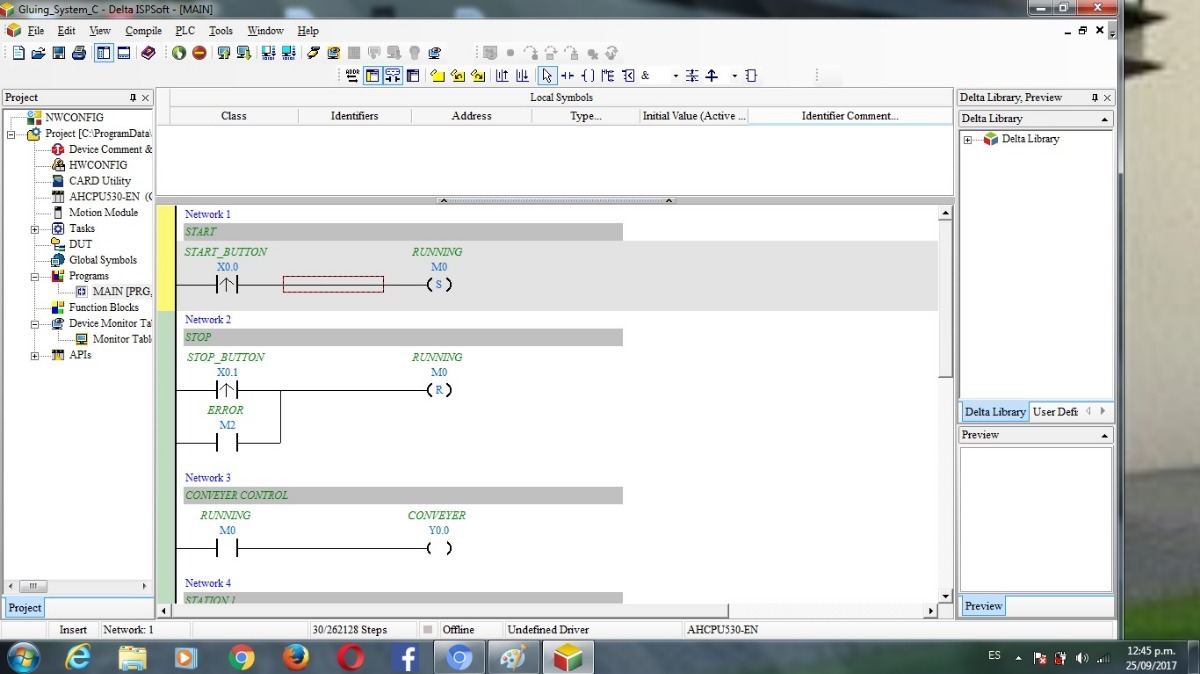
Task: Collapse the Programs tree node
Action: point(35,276)
